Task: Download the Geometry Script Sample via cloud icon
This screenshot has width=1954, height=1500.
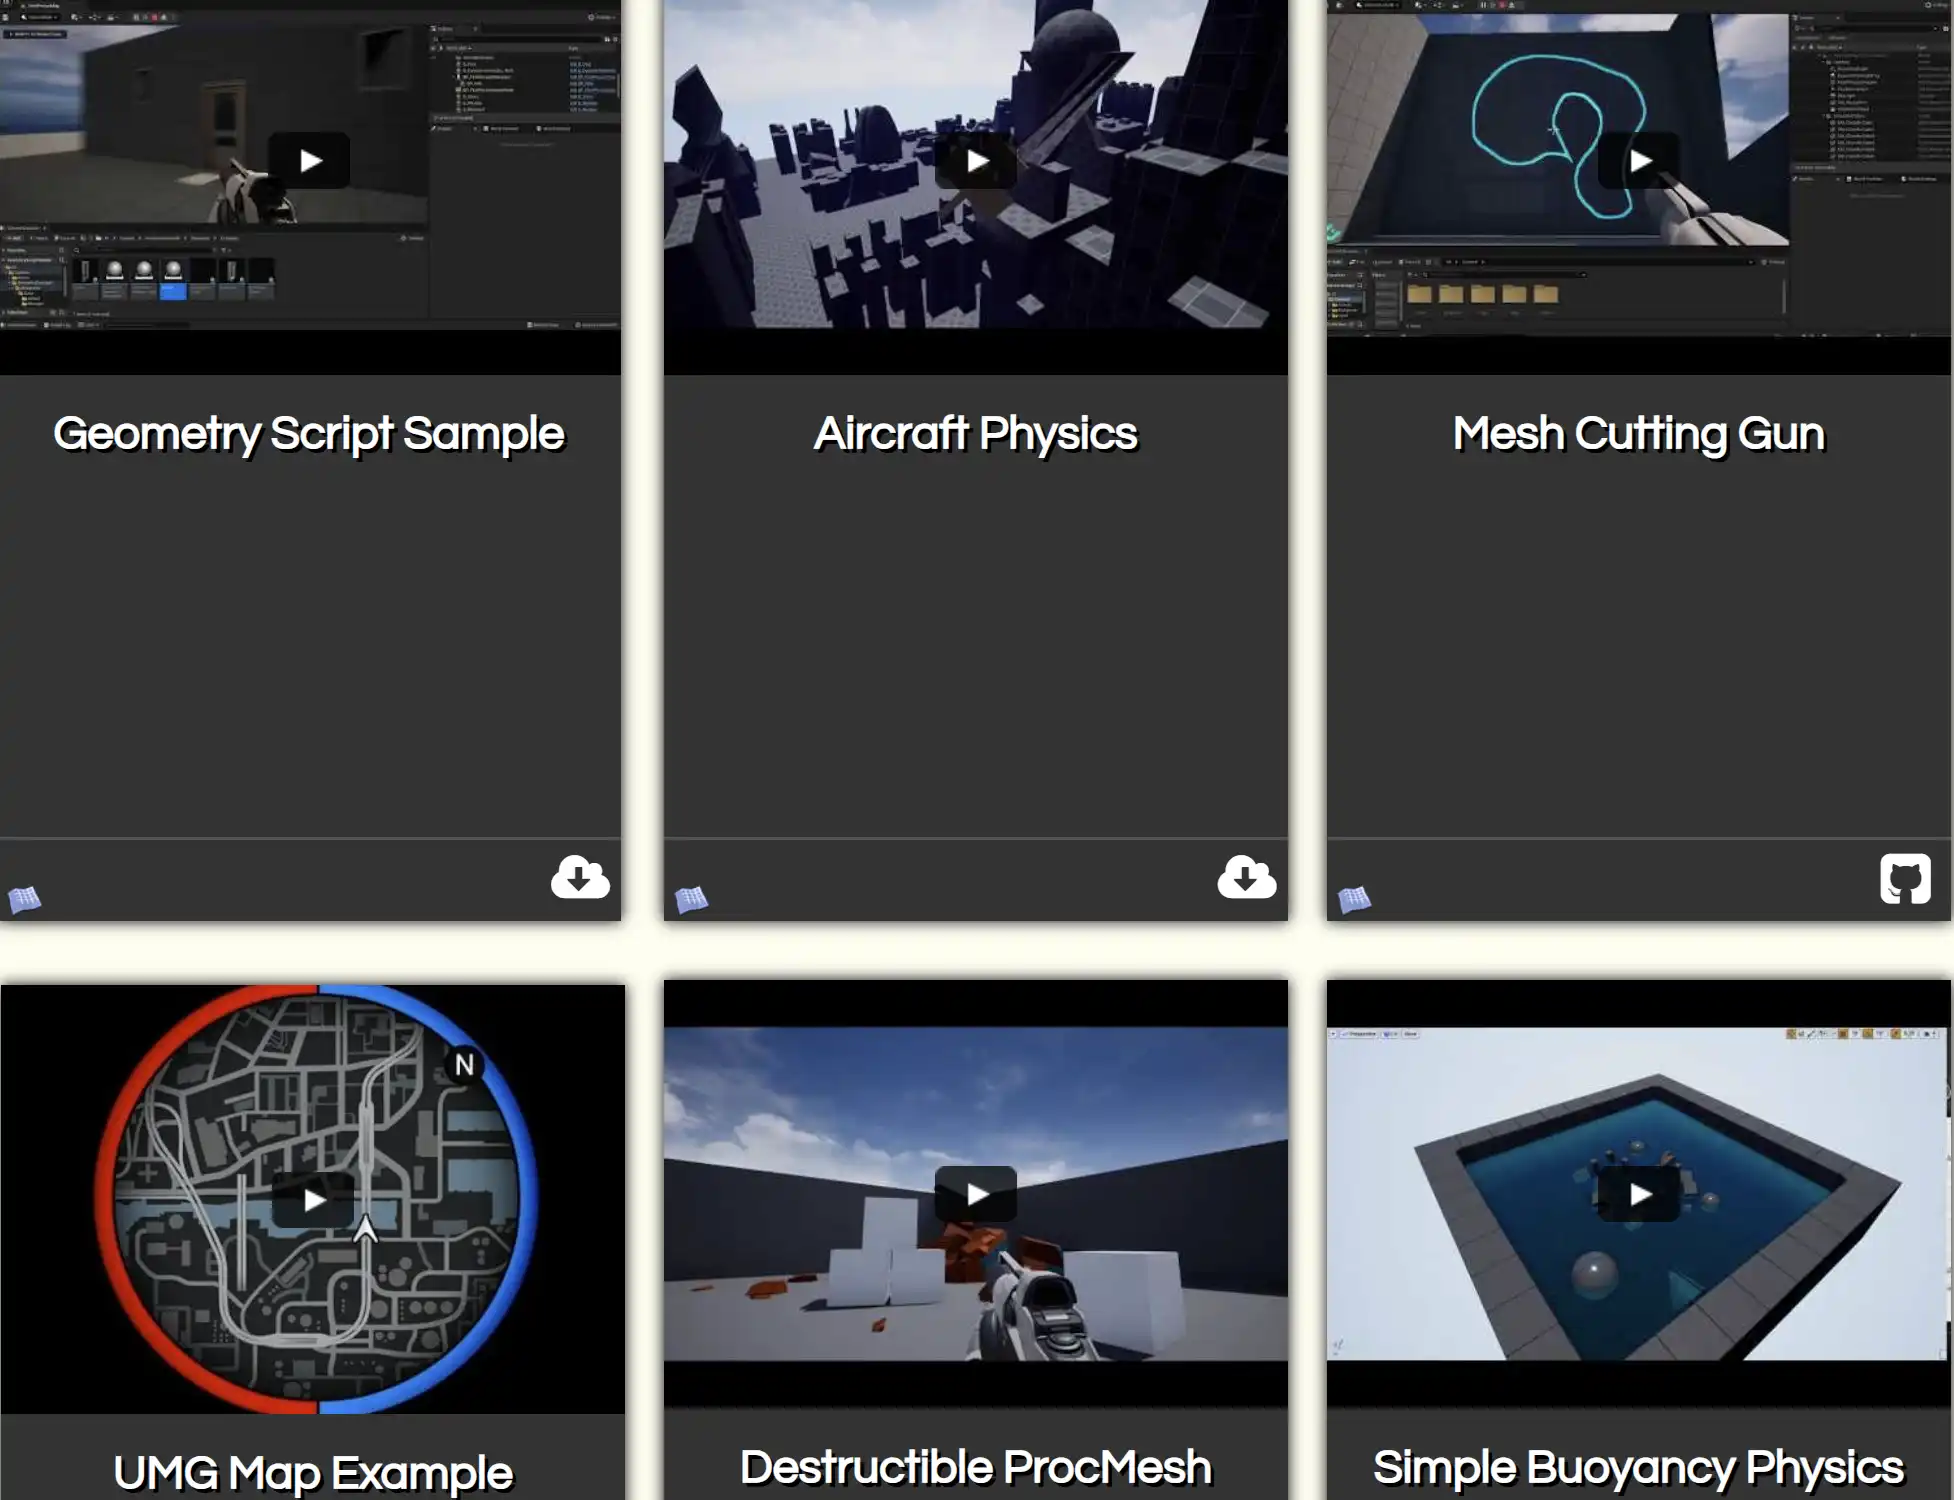Action: [579, 878]
